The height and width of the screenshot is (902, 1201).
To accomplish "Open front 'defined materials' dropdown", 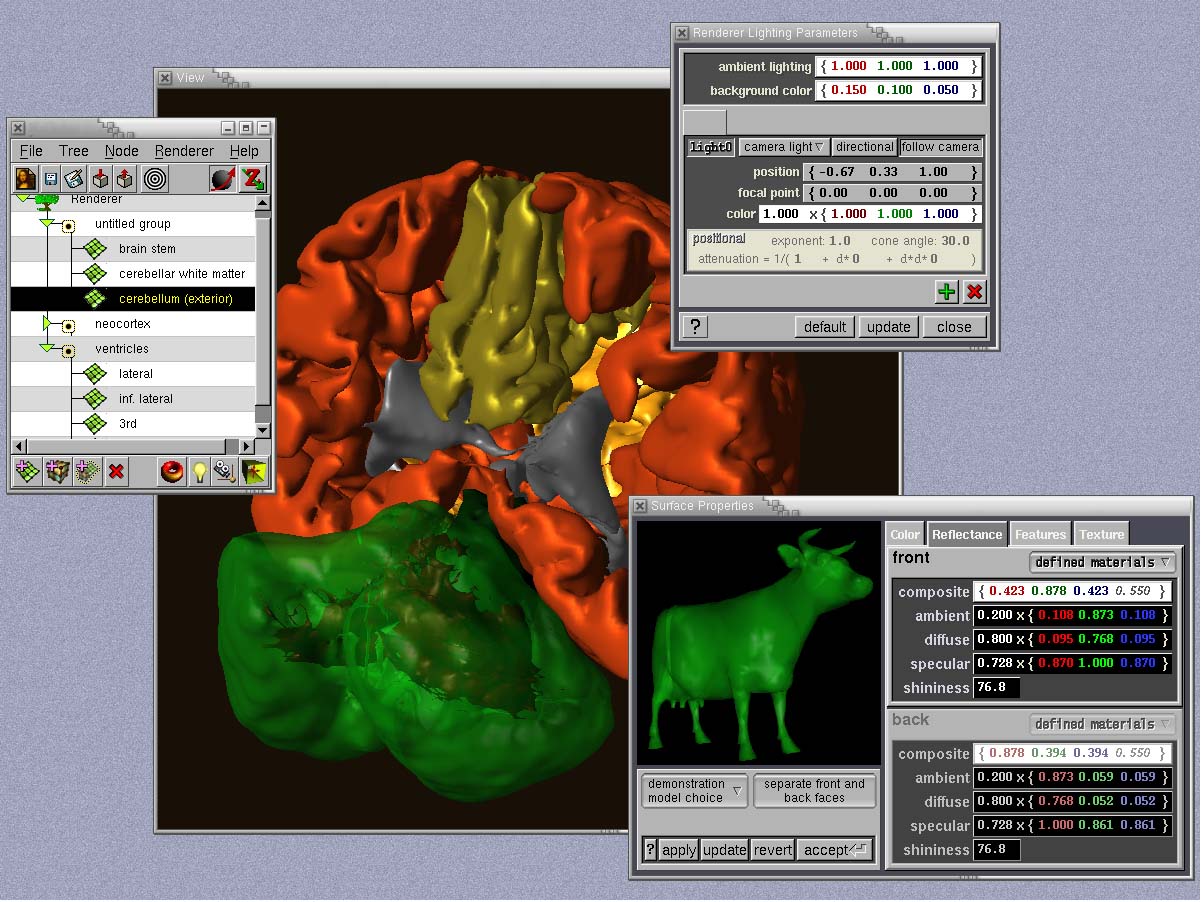I will coord(1102,562).
